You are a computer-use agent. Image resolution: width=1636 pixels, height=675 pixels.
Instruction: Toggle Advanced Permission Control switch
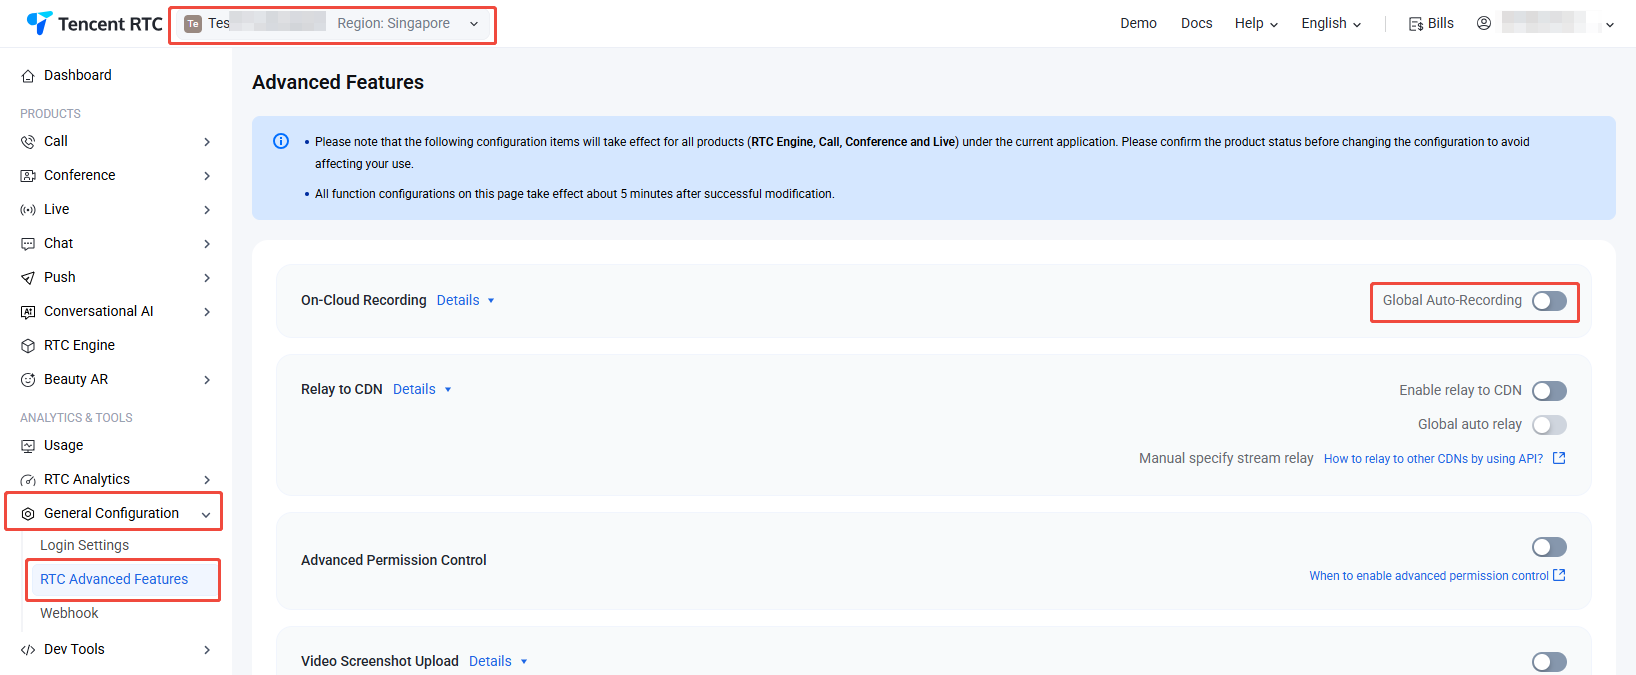click(1549, 547)
